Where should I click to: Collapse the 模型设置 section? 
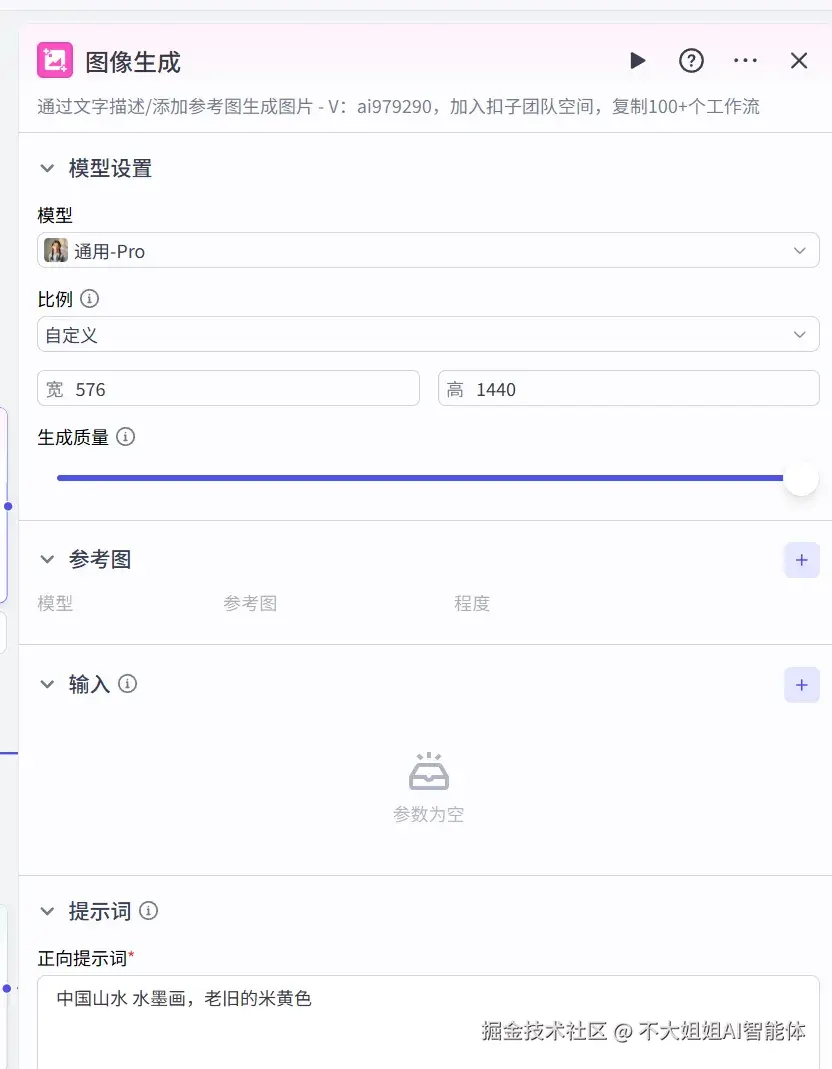tap(46, 168)
